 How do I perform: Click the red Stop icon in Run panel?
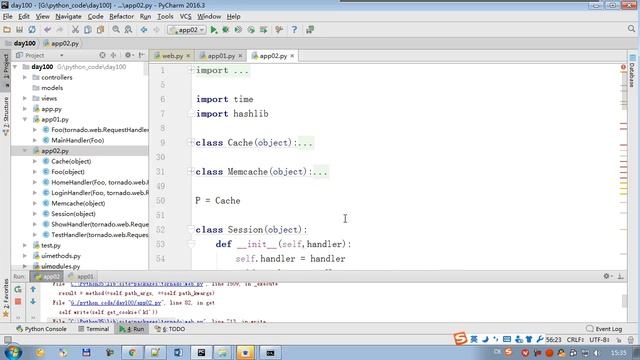tap(18, 302)
